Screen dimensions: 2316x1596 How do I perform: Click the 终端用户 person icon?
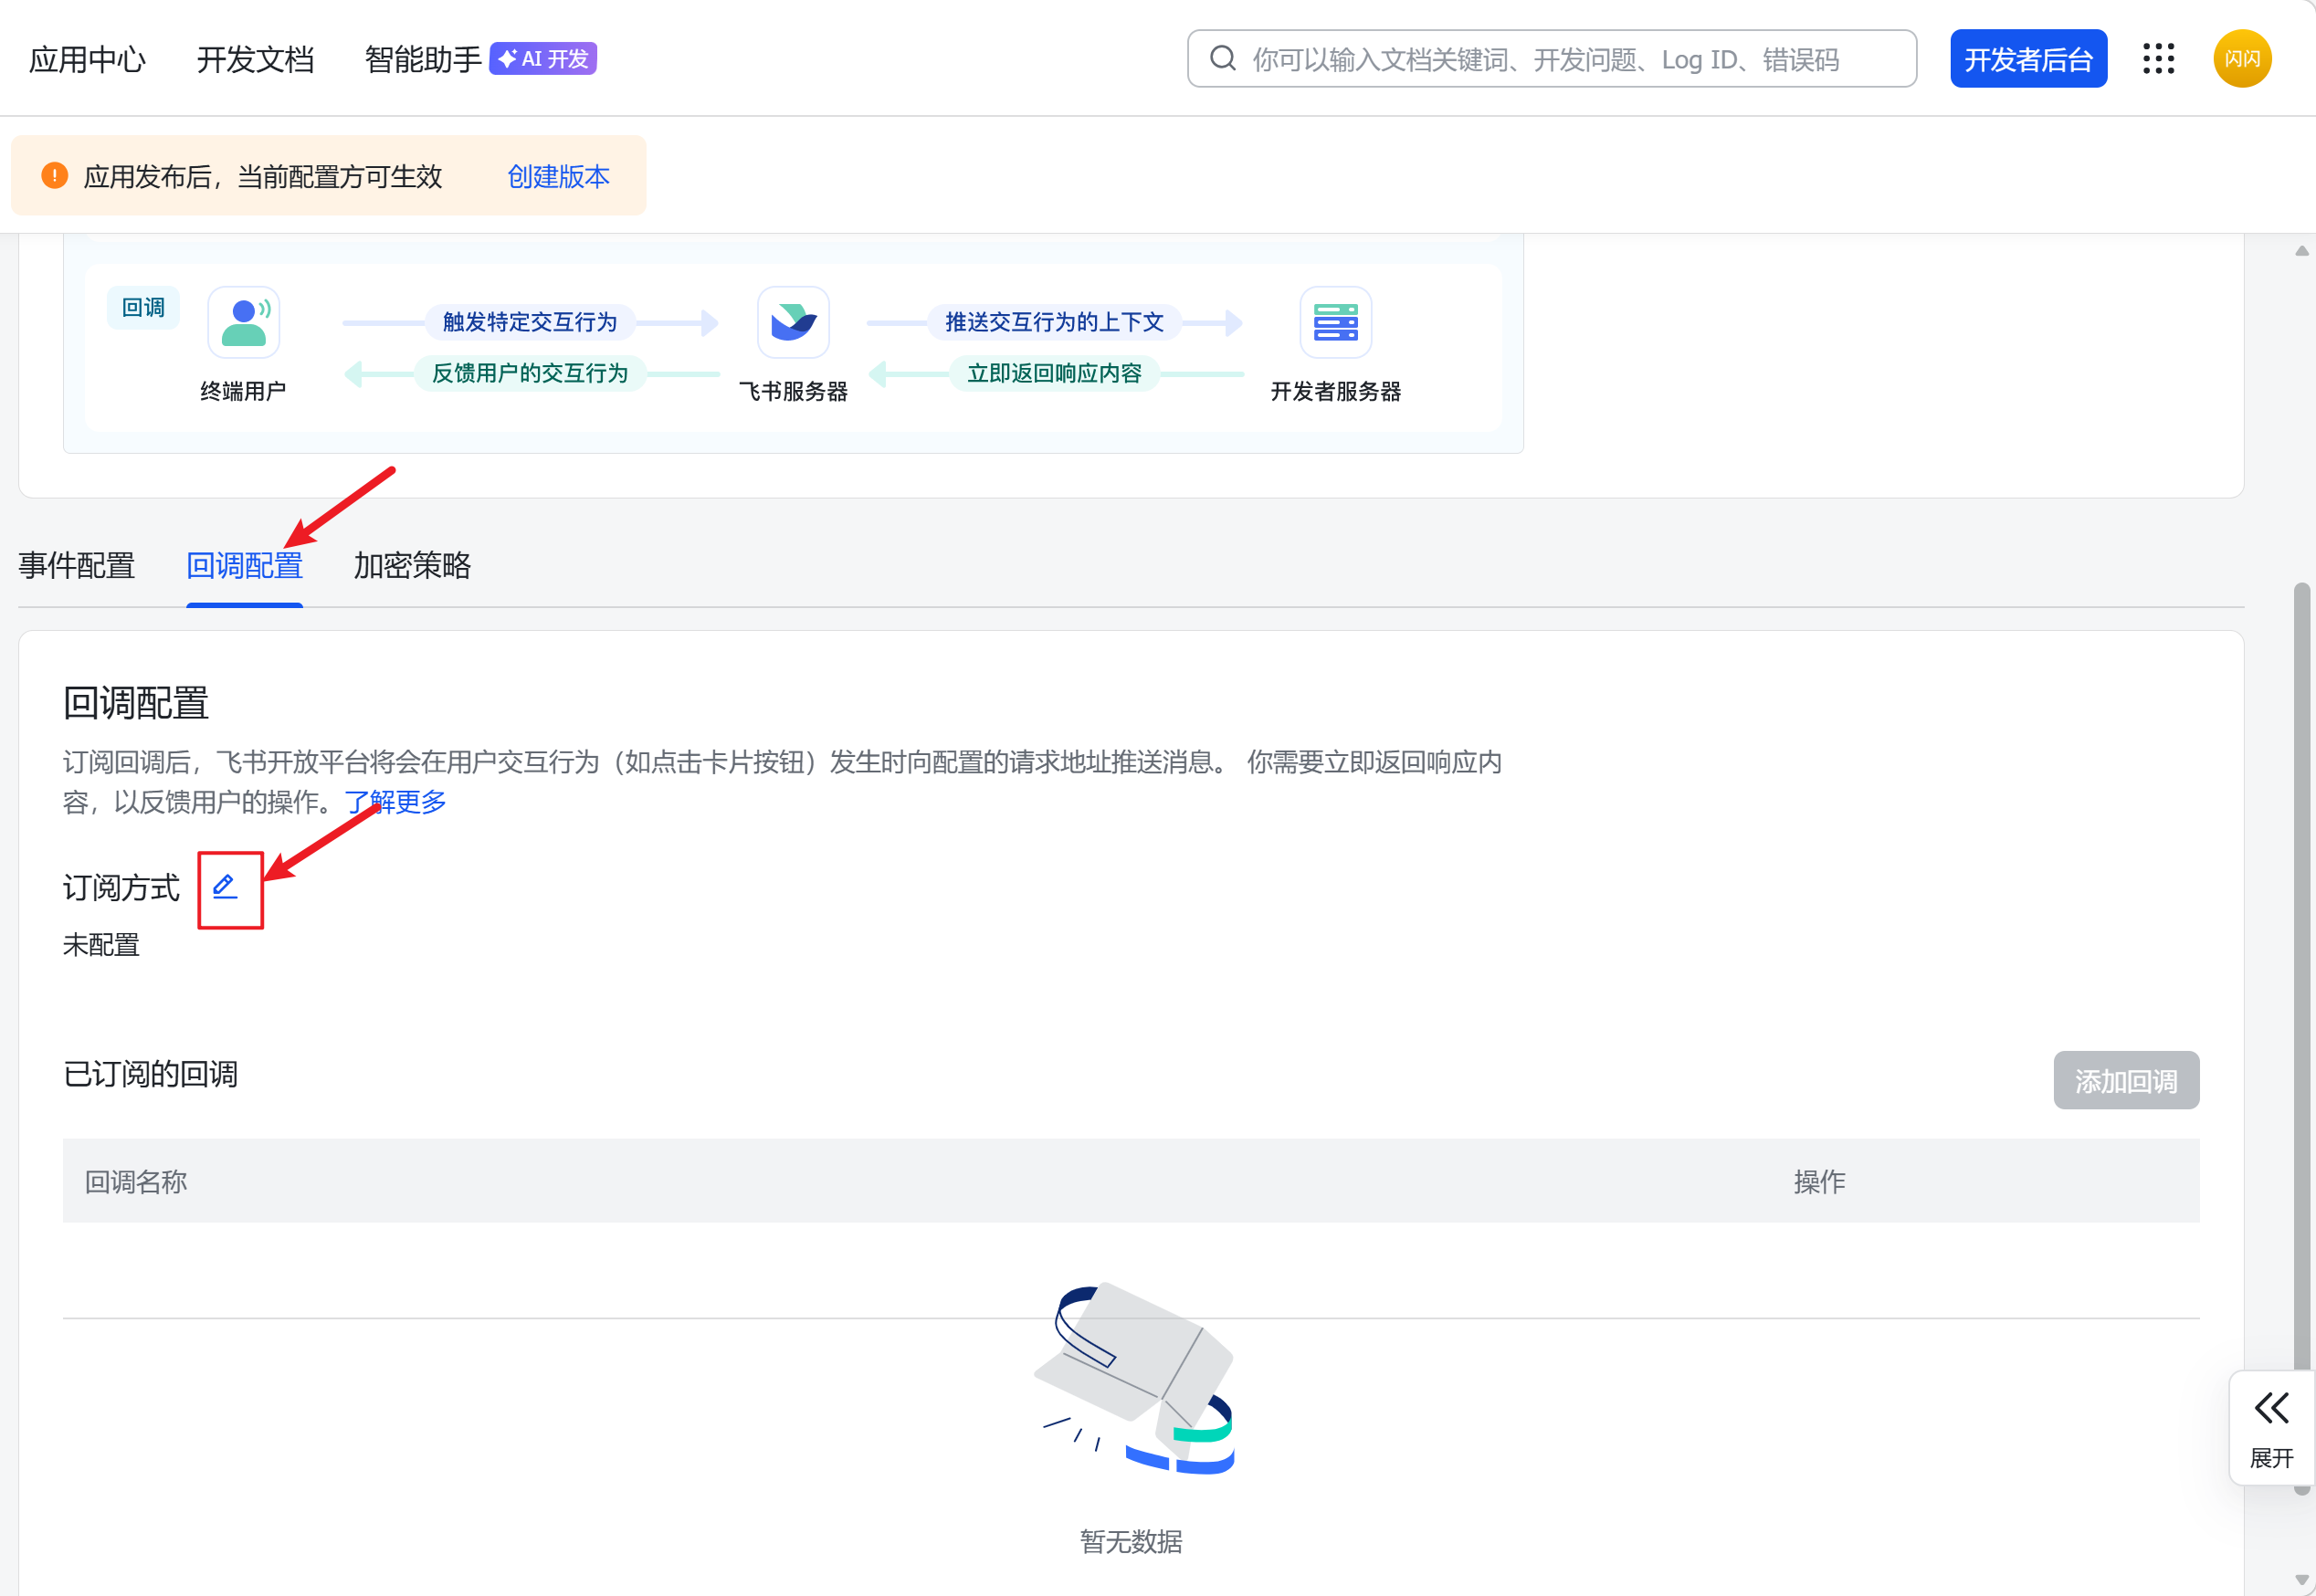(x=243, y=323)
